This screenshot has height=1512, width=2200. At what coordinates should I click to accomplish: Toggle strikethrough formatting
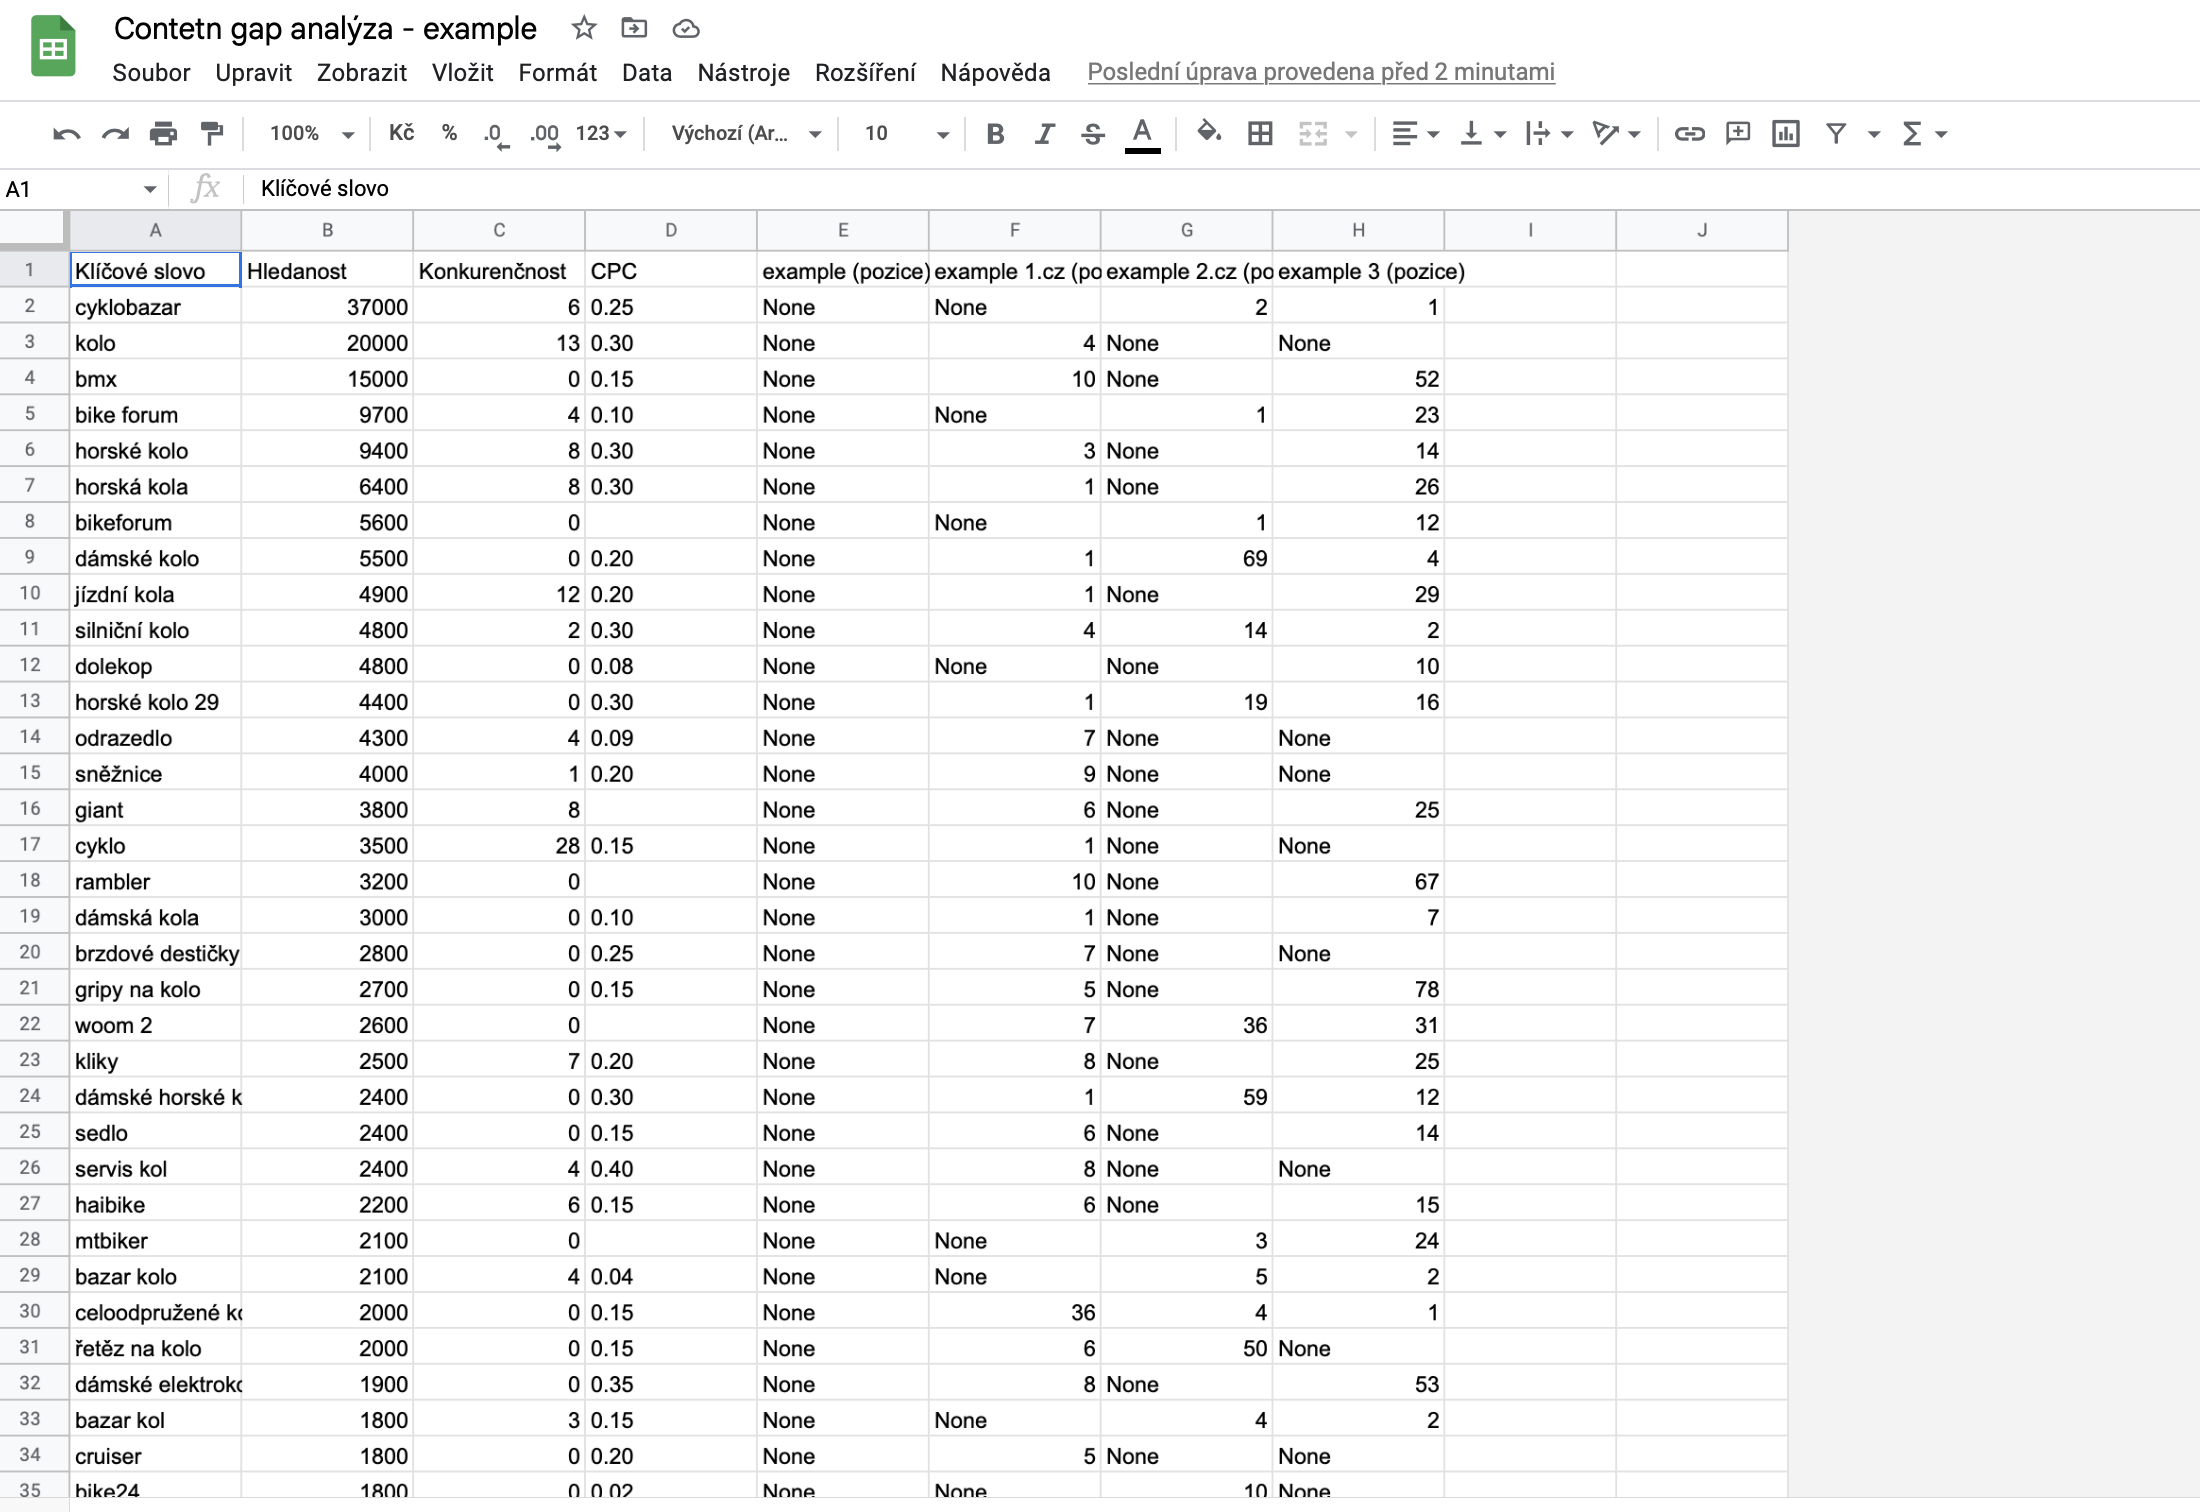pos(1092,134)
